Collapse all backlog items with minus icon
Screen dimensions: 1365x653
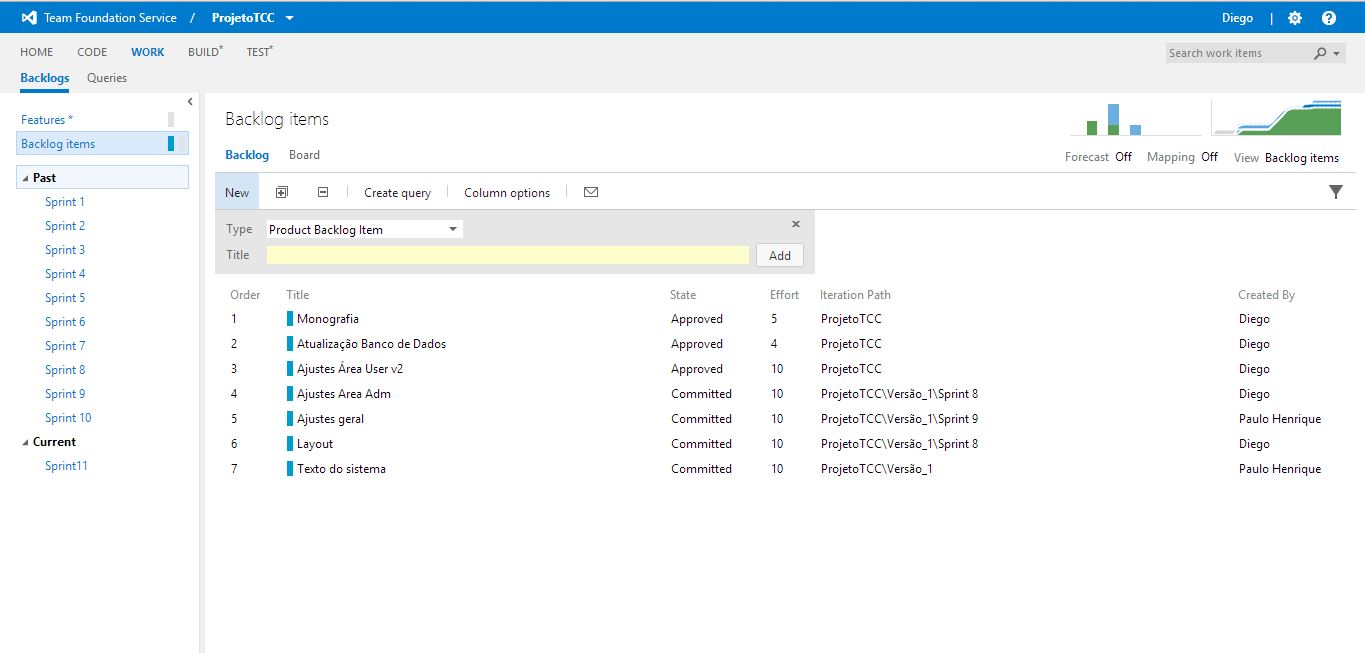point(323,192)
